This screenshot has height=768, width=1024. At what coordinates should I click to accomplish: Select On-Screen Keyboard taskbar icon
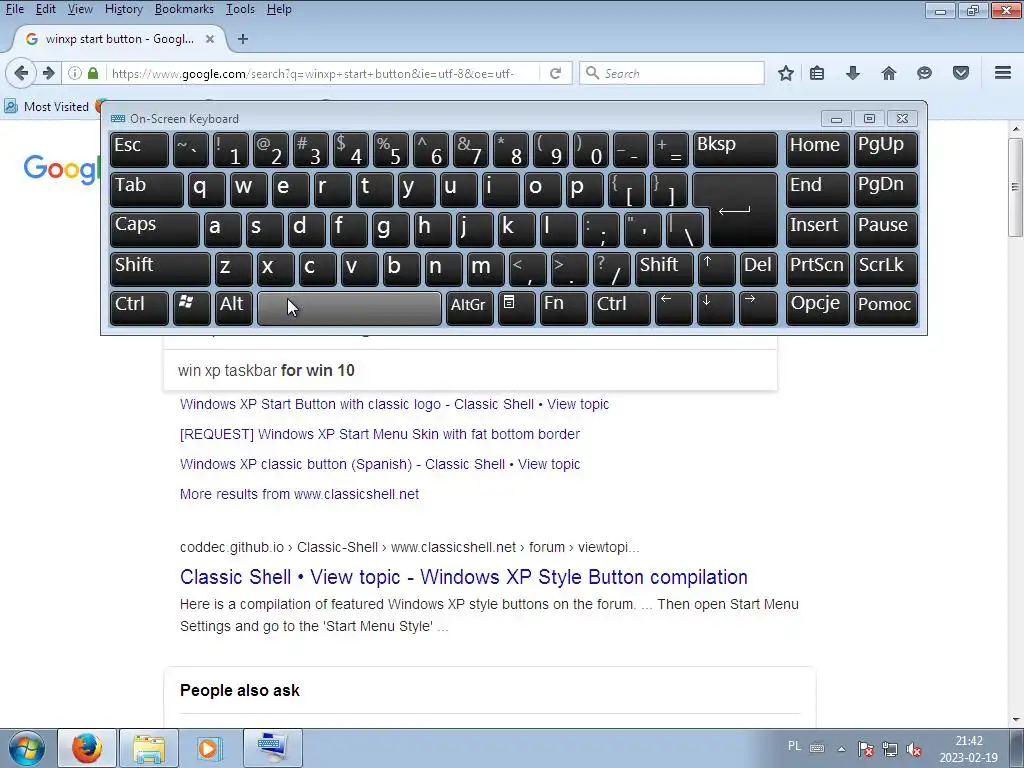[272, 748]
